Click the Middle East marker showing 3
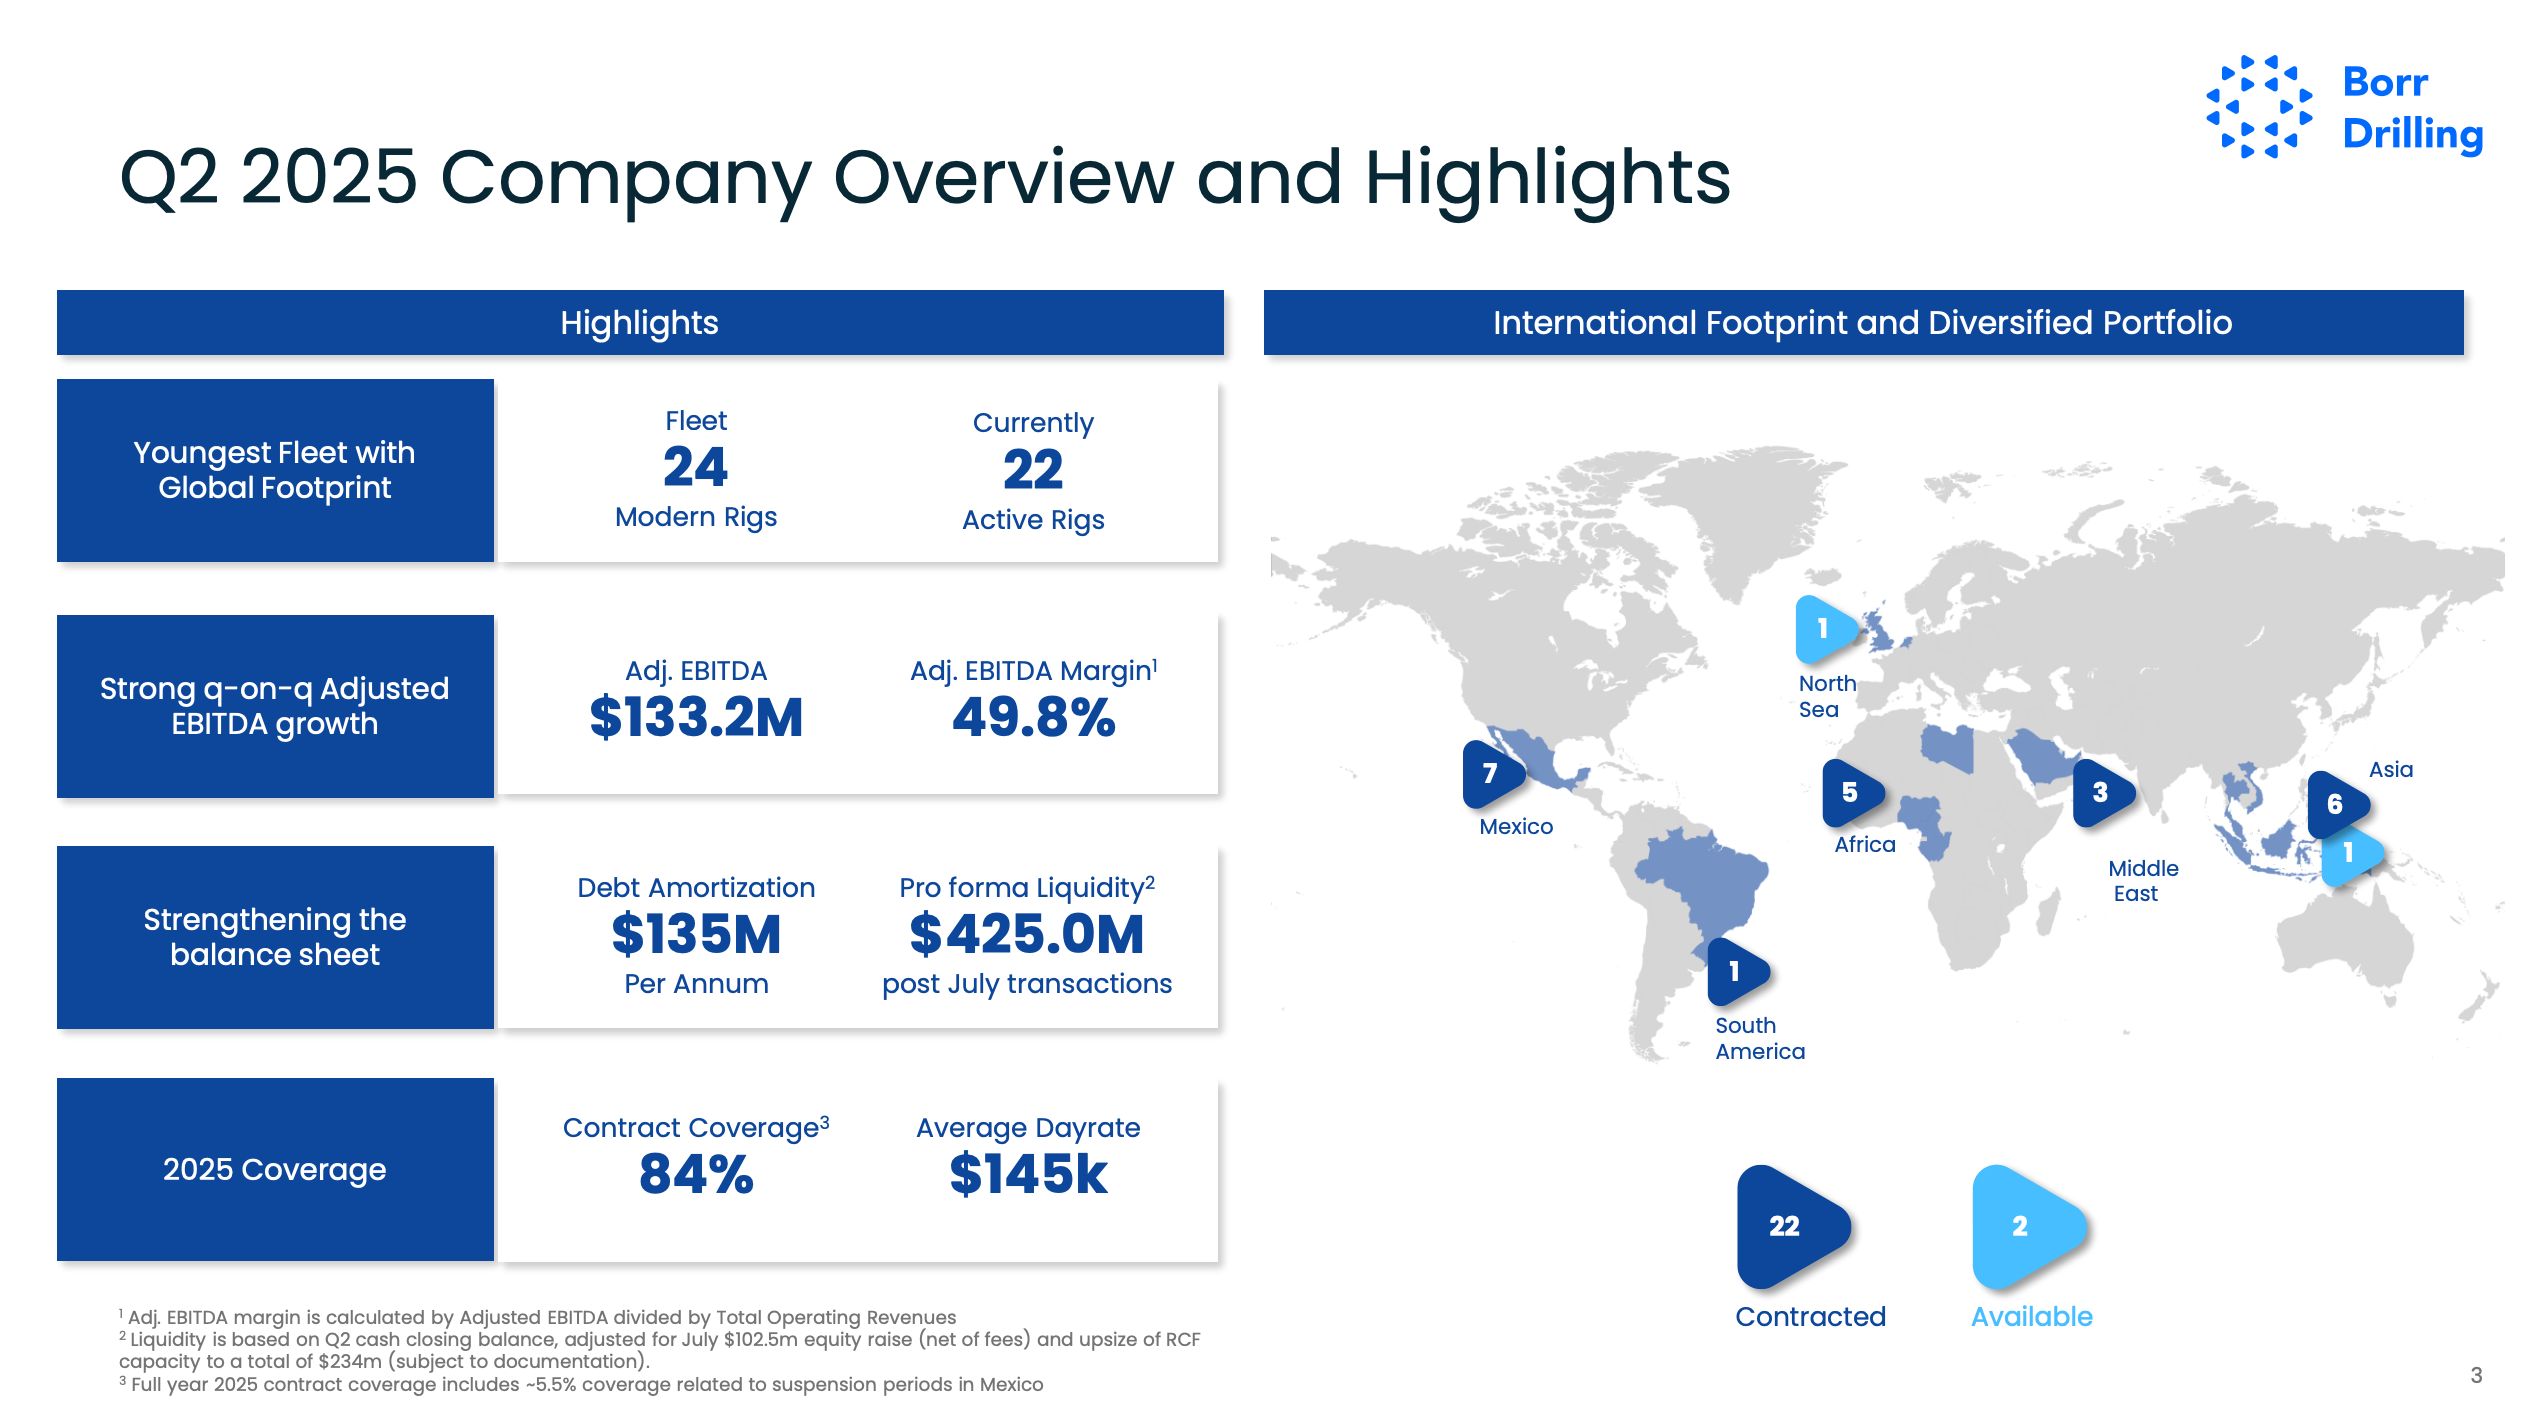 coord(2101,793)
